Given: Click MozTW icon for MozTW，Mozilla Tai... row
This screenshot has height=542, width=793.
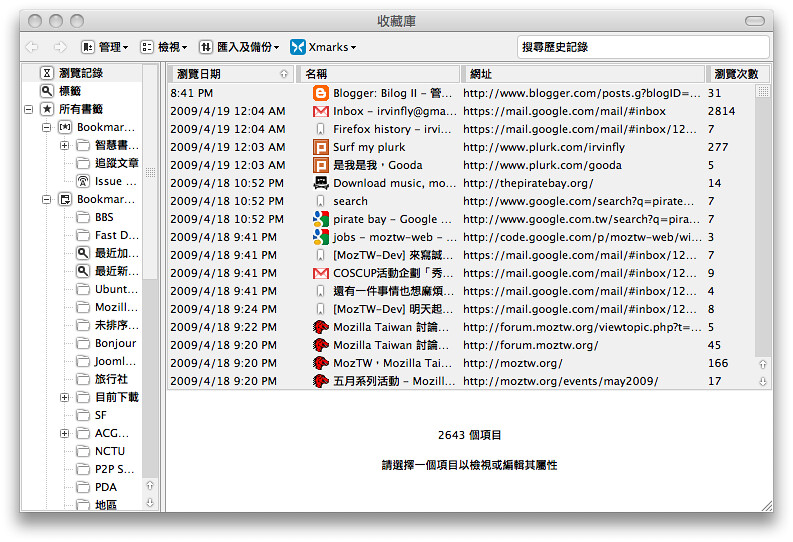Looking at the screenshot, I should point(321,363).
